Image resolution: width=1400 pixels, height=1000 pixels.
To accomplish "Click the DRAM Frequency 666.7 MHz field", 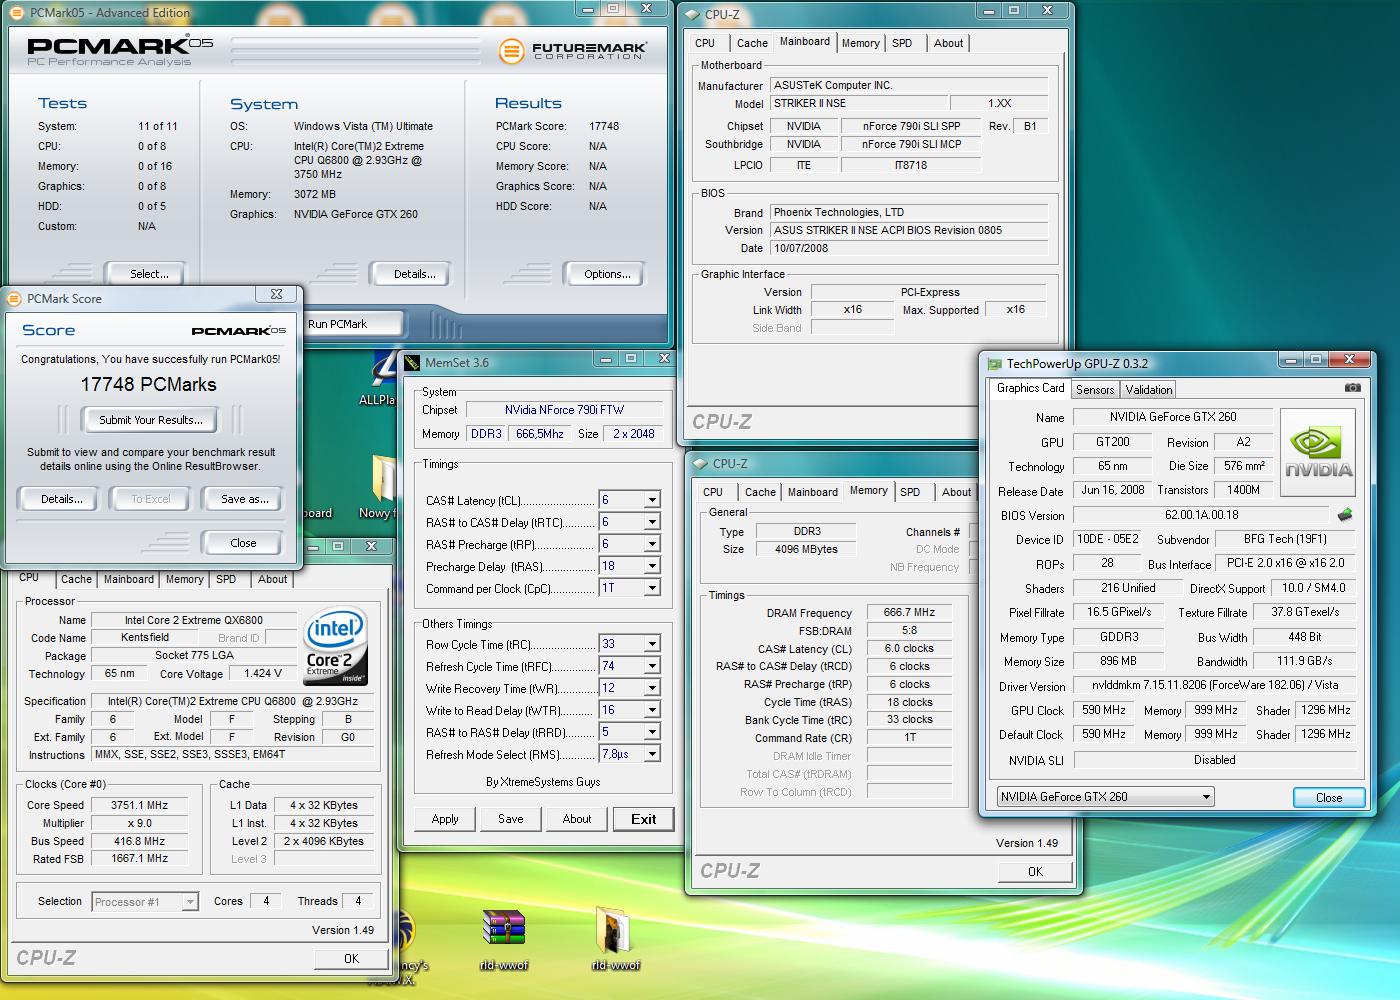I will click(909, 612).
